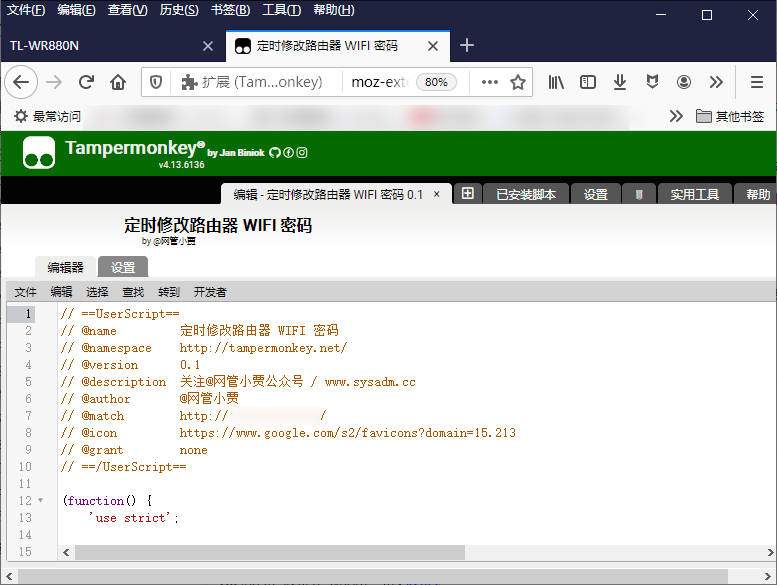Open Firefox 历史(S) menu
This screenshot has height=585, width=777.
pyautogui.click(x=179, y=9)
